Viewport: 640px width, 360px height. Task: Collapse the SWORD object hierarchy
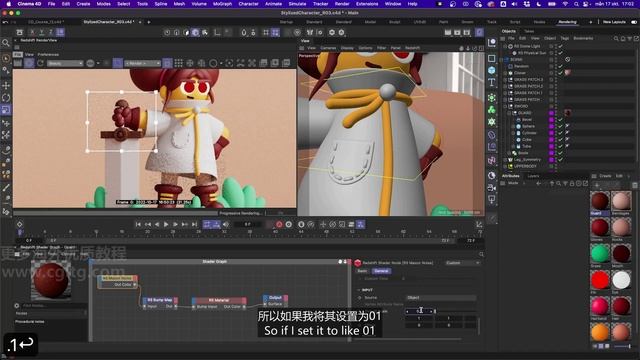coord(505,106)
